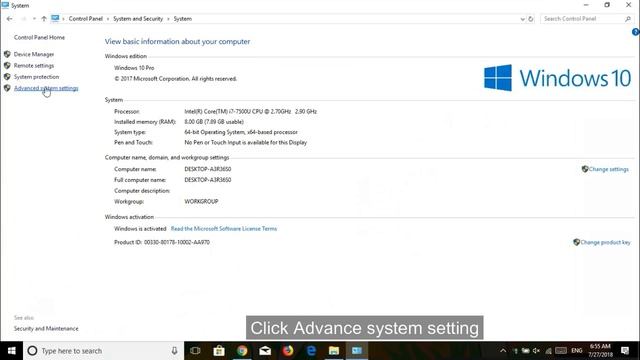Screen dimensions: 640x360
Task: Click the WORKGROUP value text
Action: (x=201, y=202)
